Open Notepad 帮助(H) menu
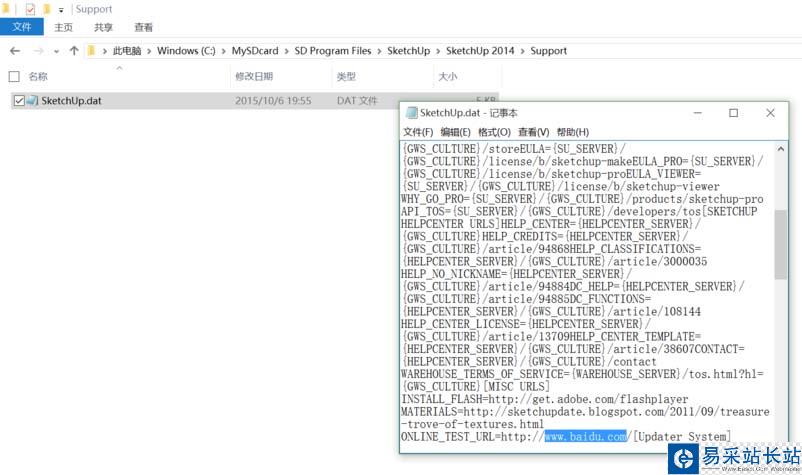This screenshot has width=802, height=475. (x=573, y=132)
